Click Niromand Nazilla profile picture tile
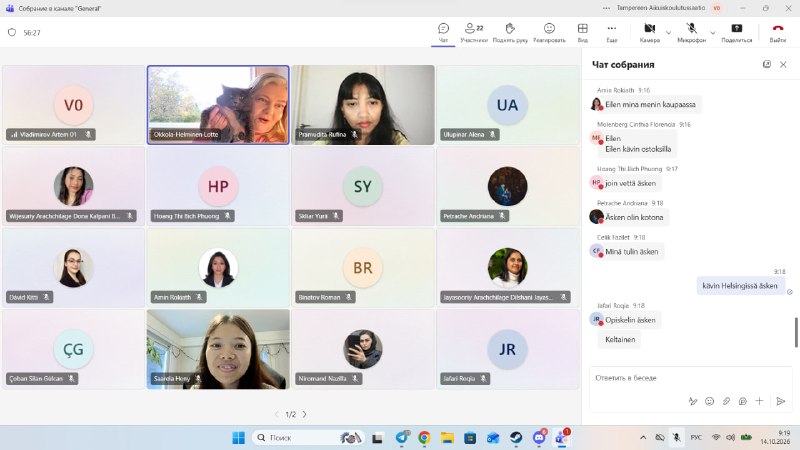Image resolution: width=800 pixels, height=450 pixels. click(362, 349)
